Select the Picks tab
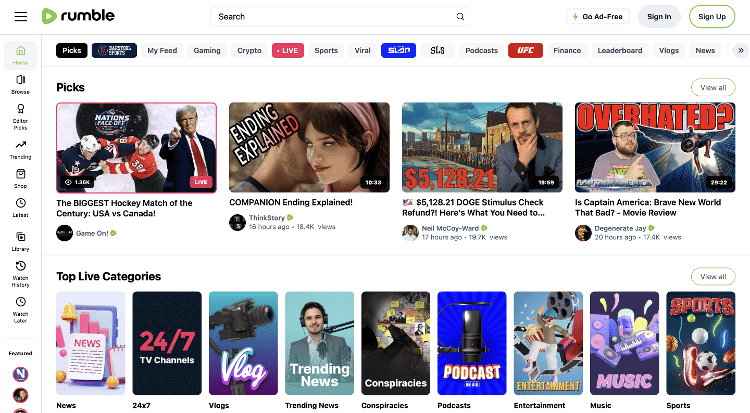 coord(72,50)
